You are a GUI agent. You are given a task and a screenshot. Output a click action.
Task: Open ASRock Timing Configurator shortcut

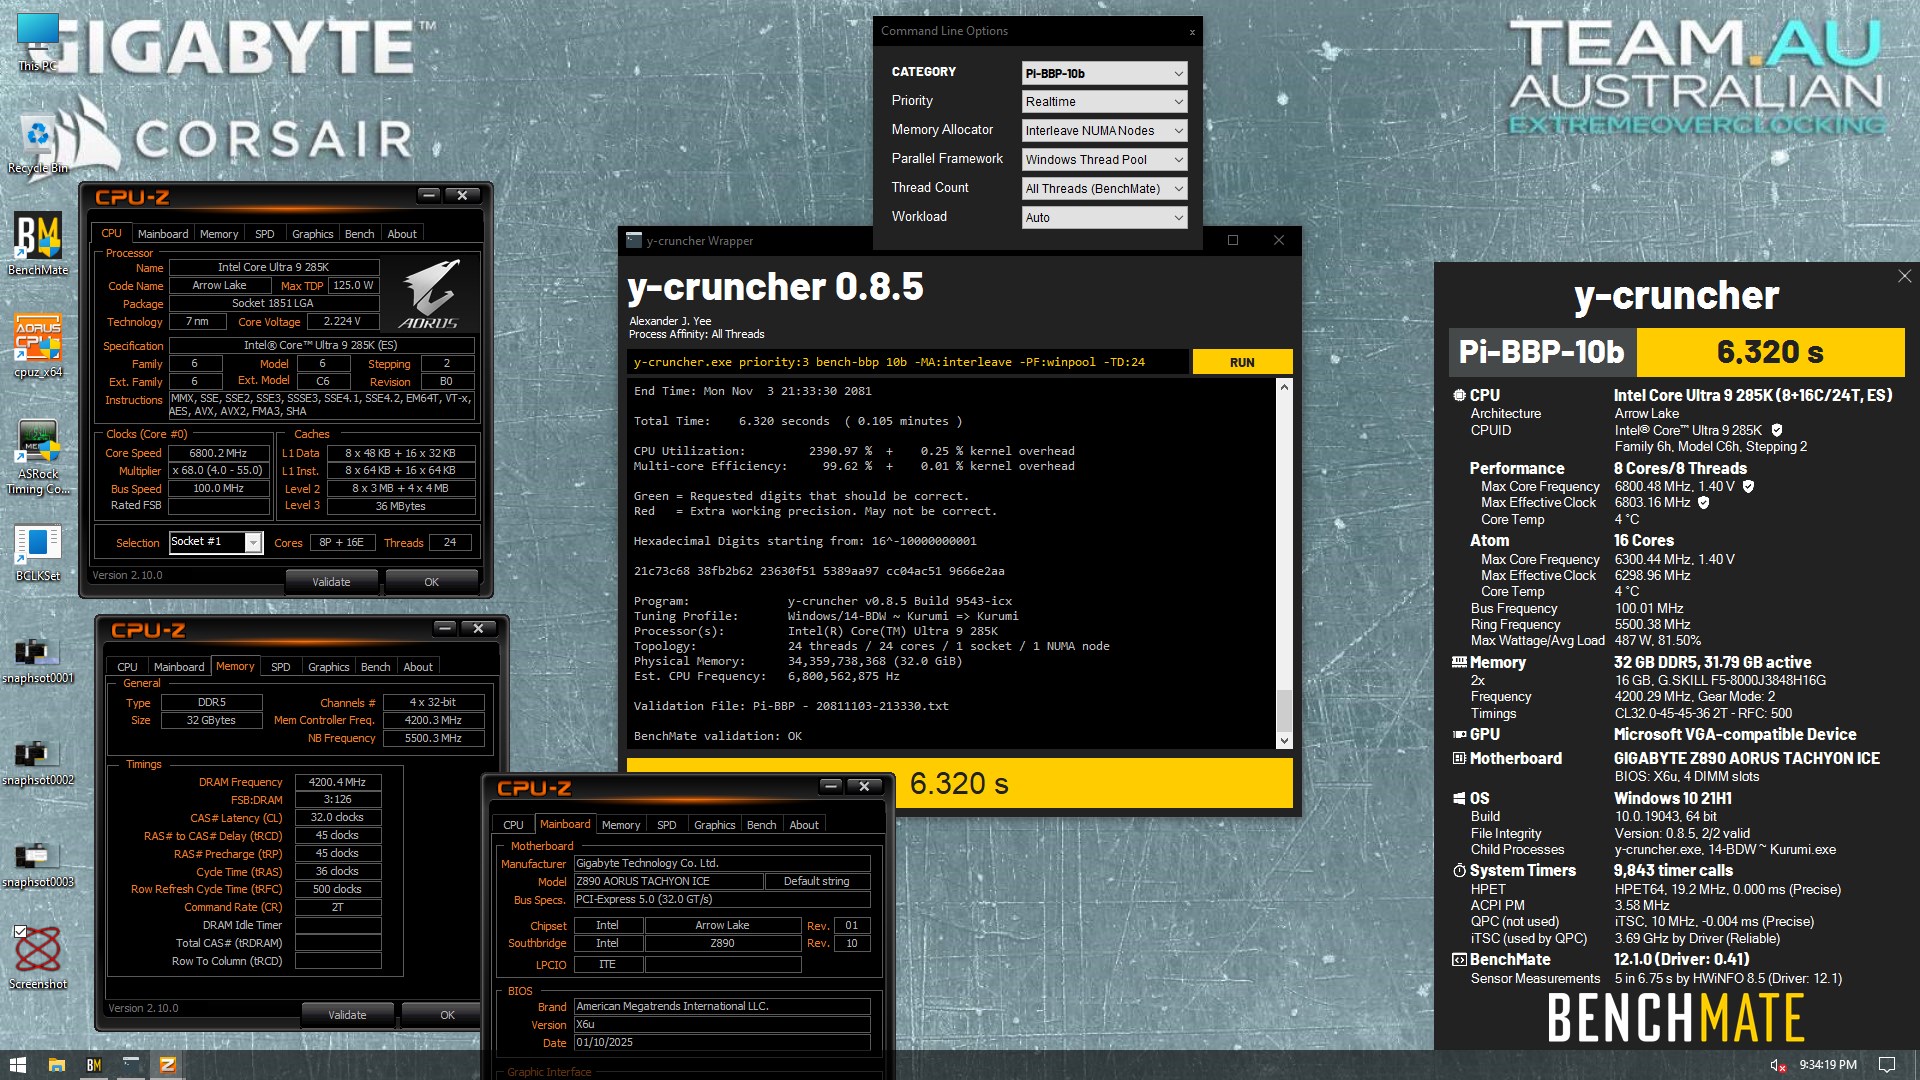[38, 457]
